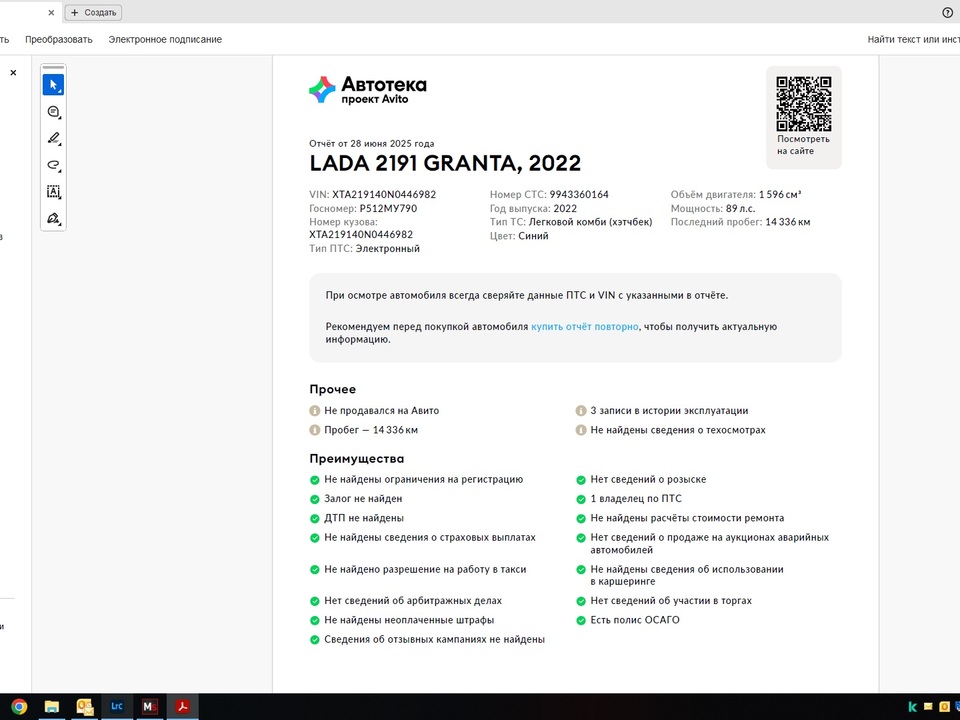Open Google Chrome from the taskbar
The image size is (960, 720).
pos(18,707)
